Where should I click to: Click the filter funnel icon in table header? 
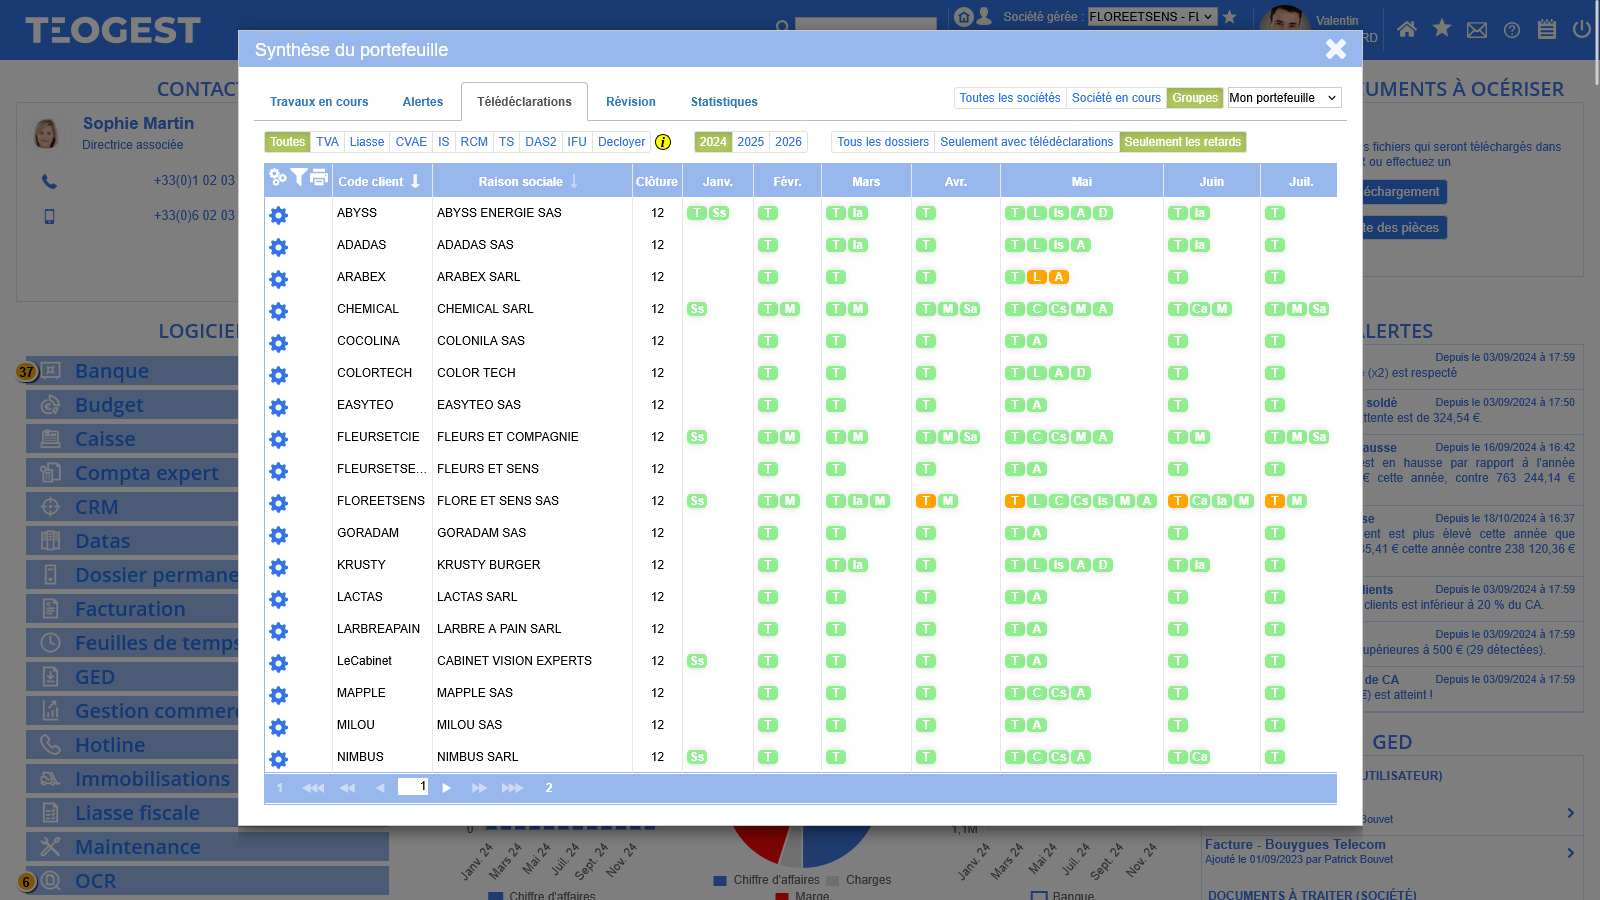pyautogui.click(x=298, y=178)
